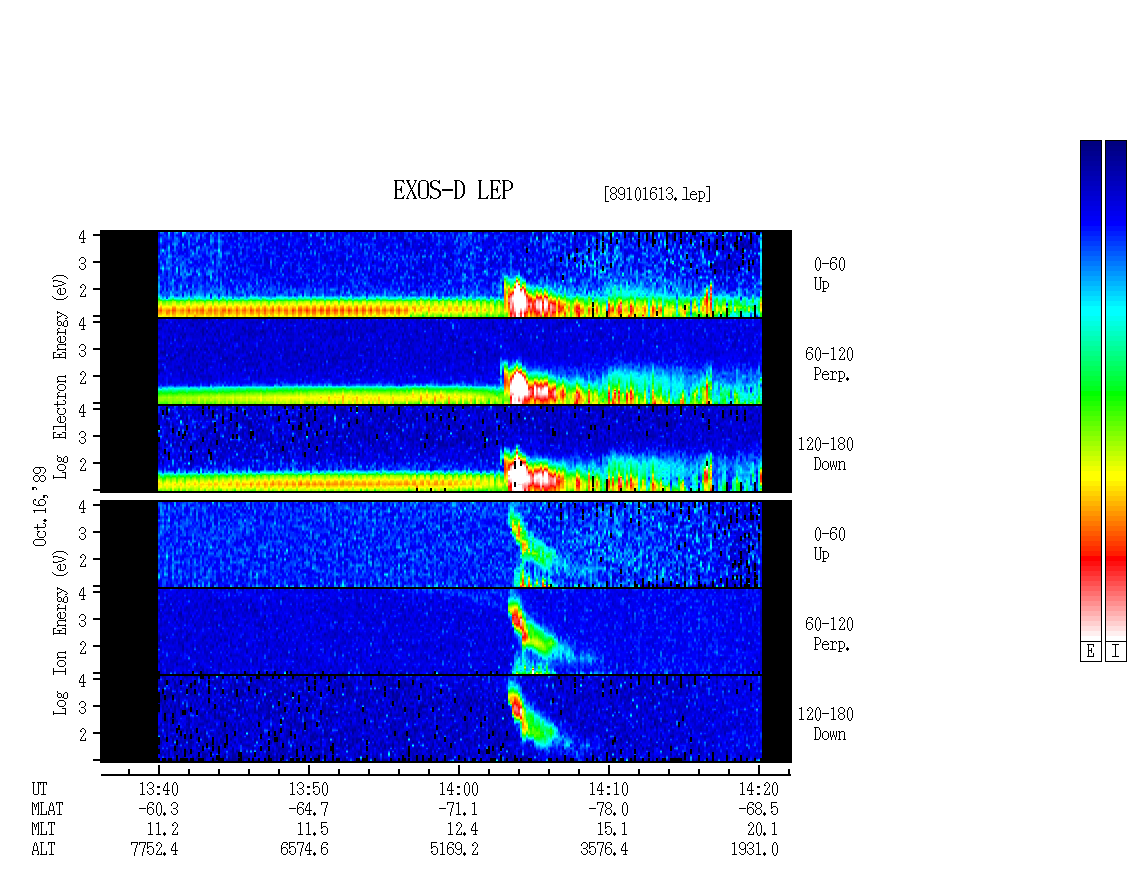Click the MLAT row label

tap(47, 809)
